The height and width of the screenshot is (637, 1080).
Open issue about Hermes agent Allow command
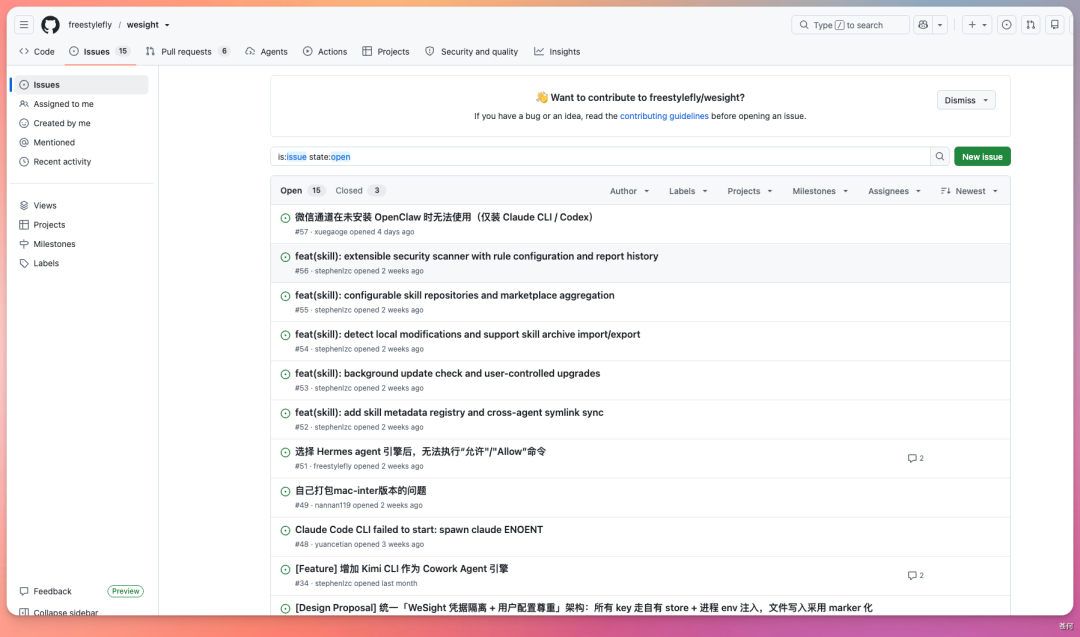coord(420,452)
